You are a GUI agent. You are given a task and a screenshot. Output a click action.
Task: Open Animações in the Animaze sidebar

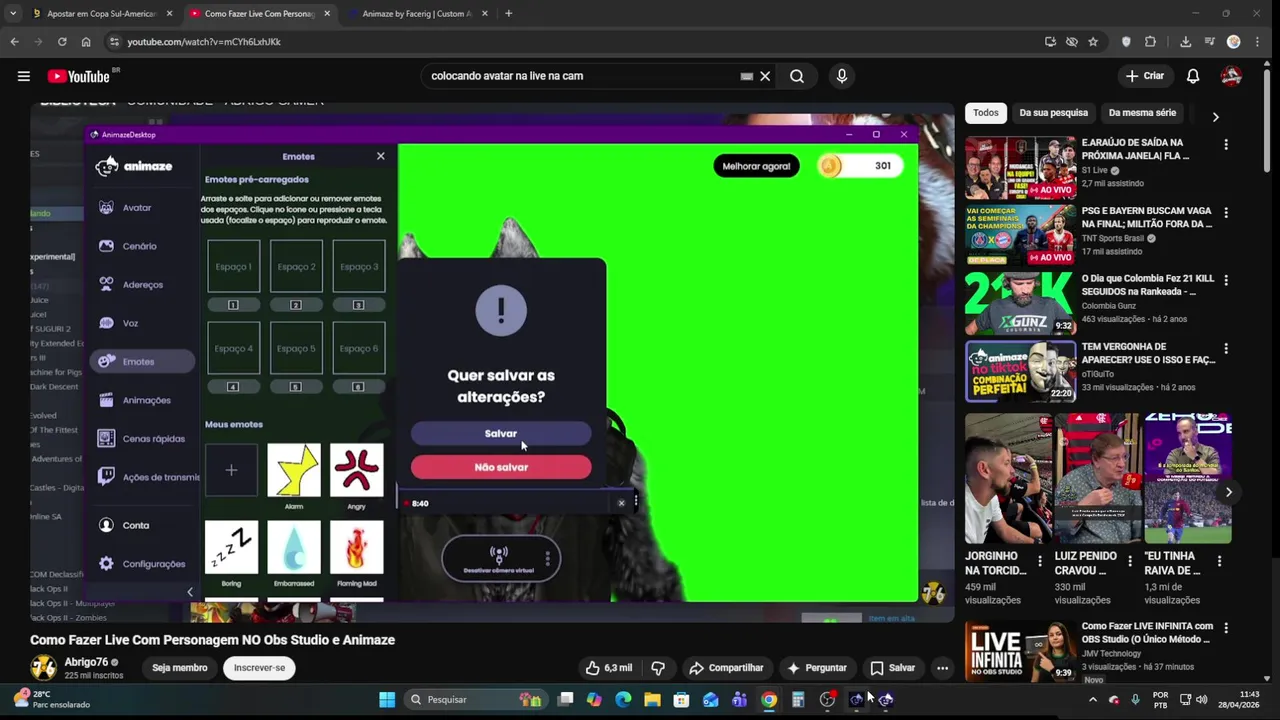(x=146, y=400)
